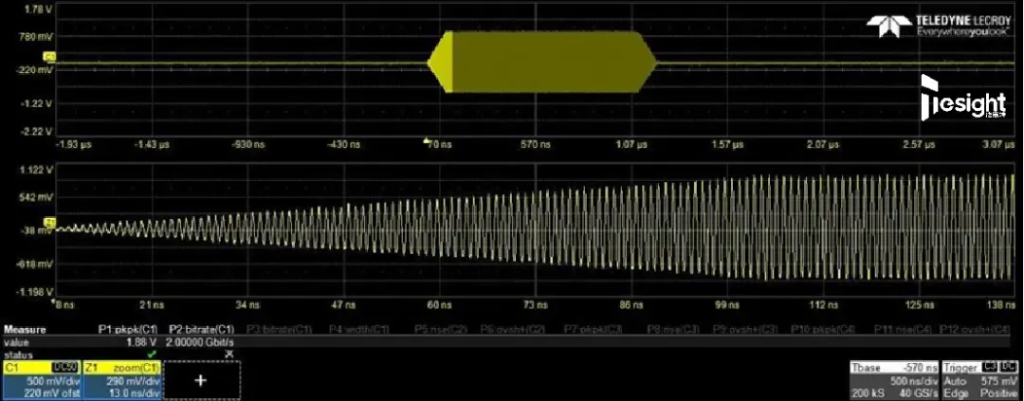Select the C1 channel marker on the upper grid
Viewport: 1024px width, 401px height.
(x=50, y=57)
